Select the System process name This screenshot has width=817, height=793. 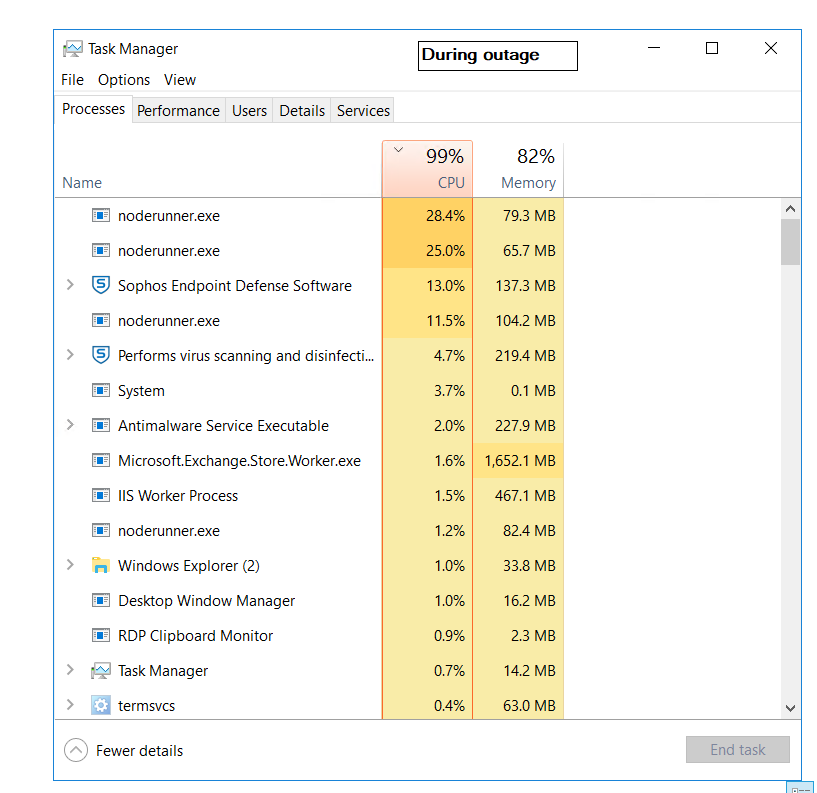tap(141, 391)
